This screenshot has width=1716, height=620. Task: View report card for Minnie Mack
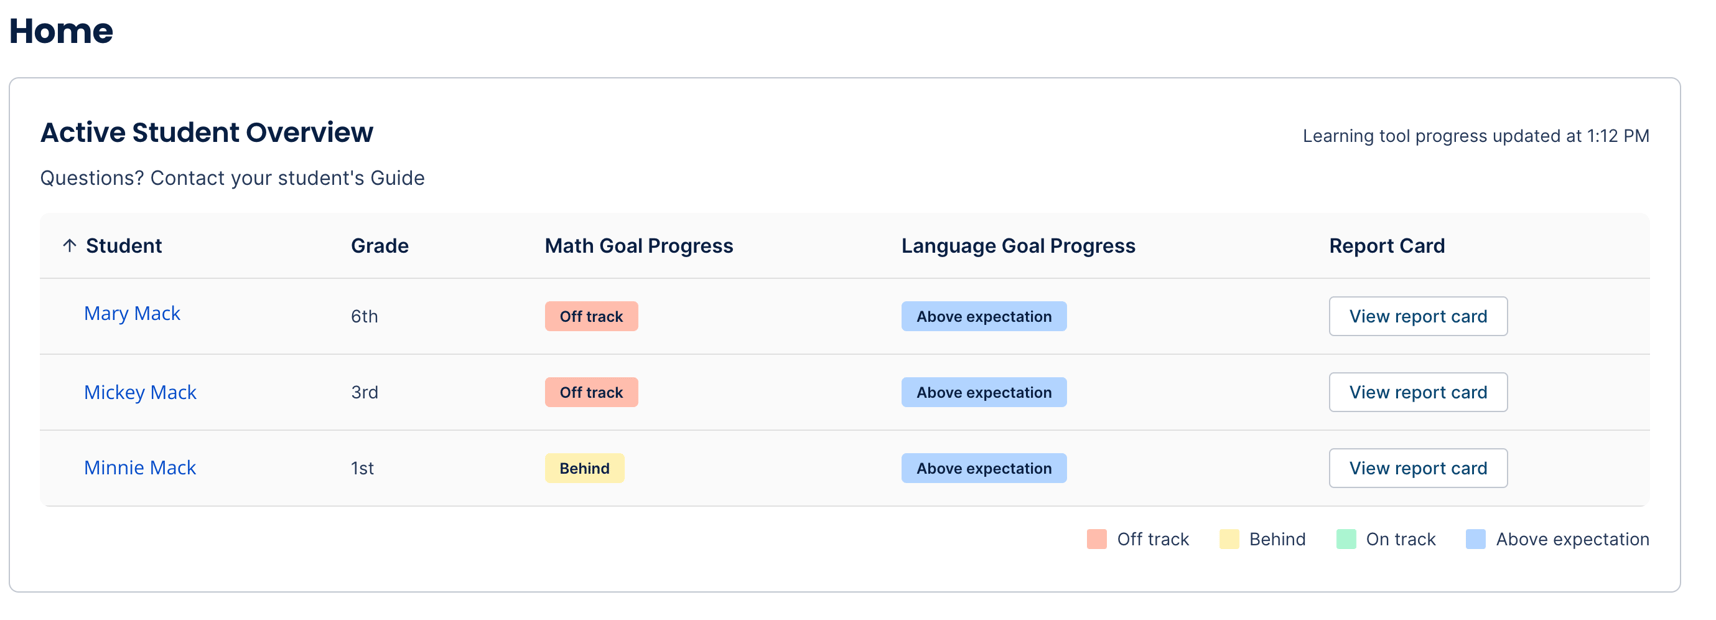click(1418, 468)
